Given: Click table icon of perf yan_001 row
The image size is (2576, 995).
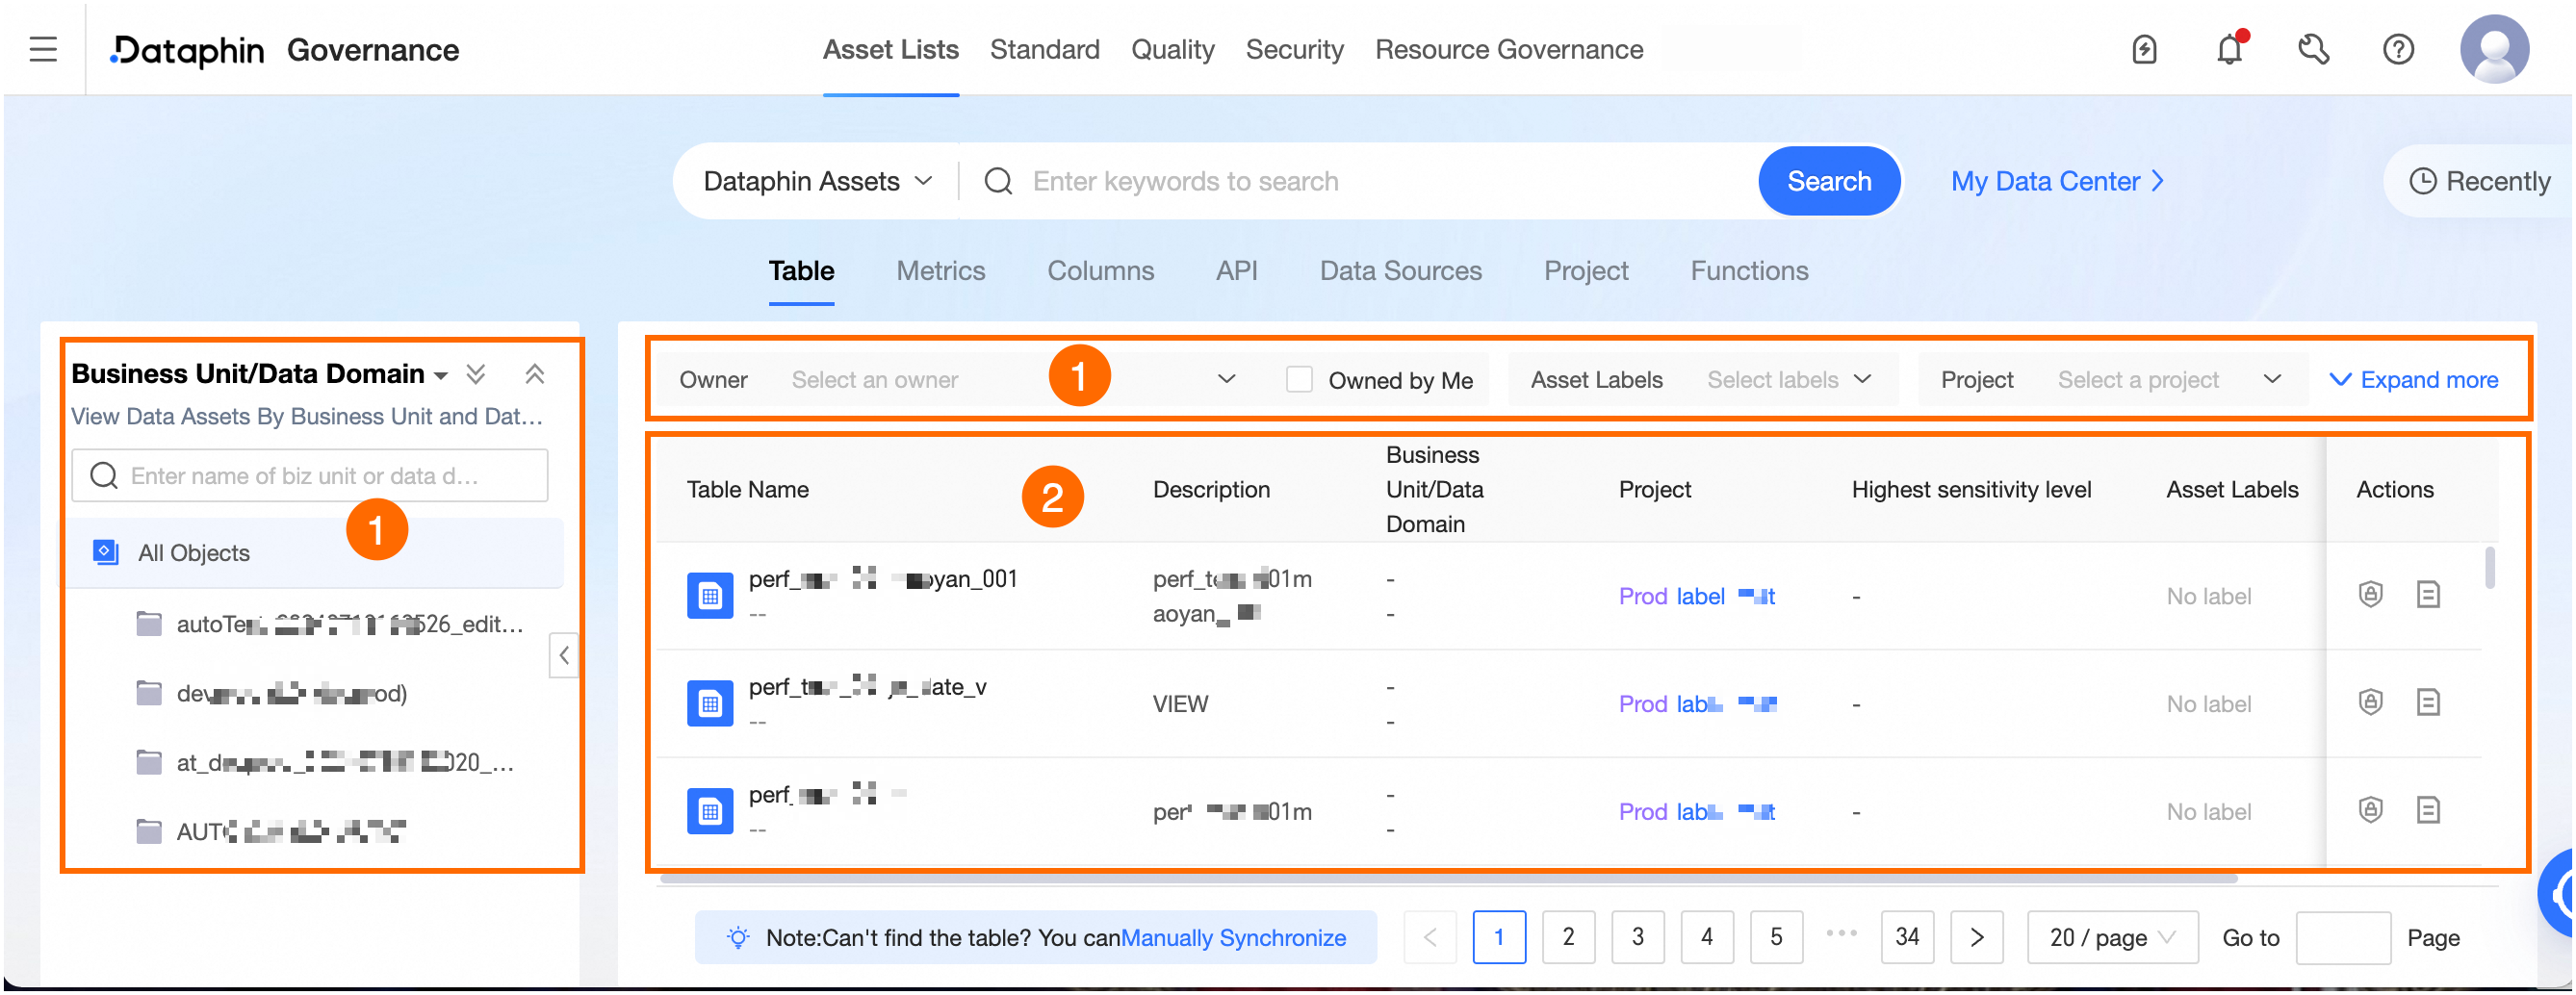Looking at the screenshot, I should [x=710, y=597].
